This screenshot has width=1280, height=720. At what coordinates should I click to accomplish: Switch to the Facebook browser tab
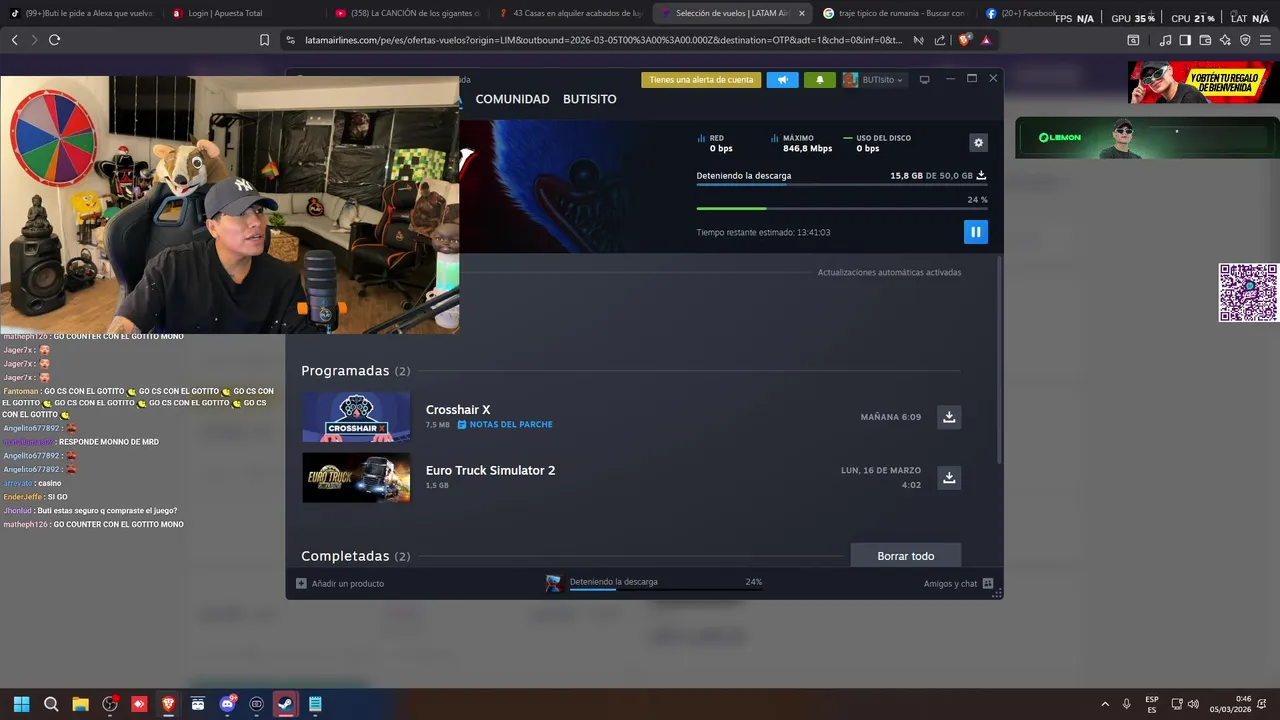pyautogui.click(x=1020, y=13)
